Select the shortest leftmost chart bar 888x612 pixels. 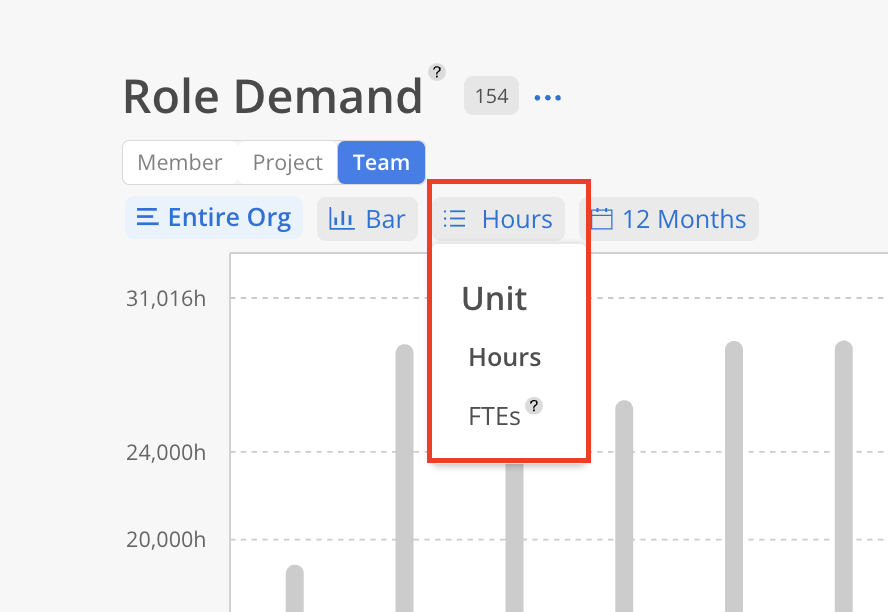tap(295, 588)
